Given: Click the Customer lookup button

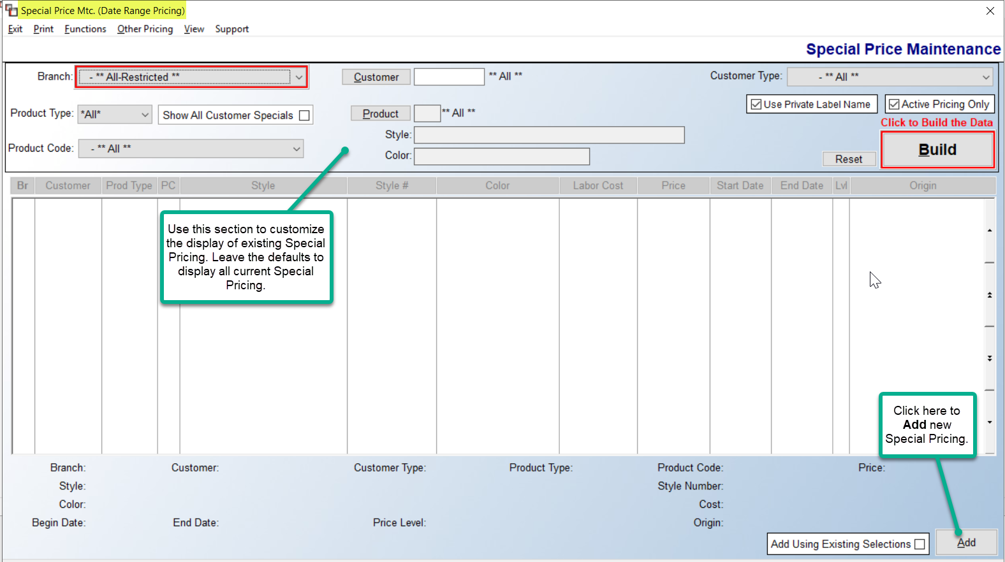Looking at the screenshot, I should click(376, 77).
